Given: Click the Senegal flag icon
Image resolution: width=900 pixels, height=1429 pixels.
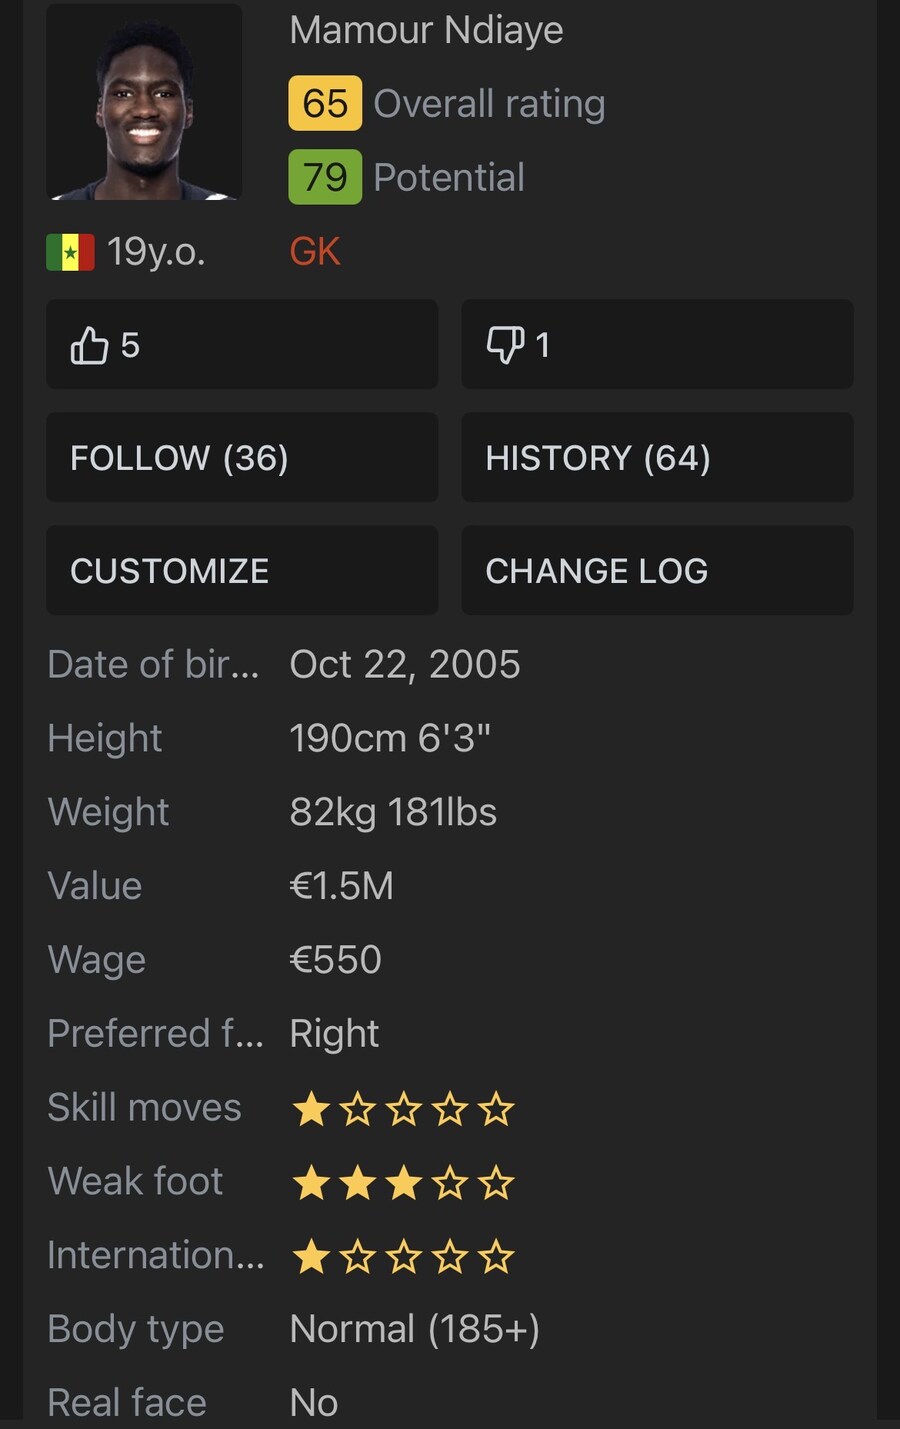Looking at the screenshot, I should pyautogui.click(x=70, y=252).
